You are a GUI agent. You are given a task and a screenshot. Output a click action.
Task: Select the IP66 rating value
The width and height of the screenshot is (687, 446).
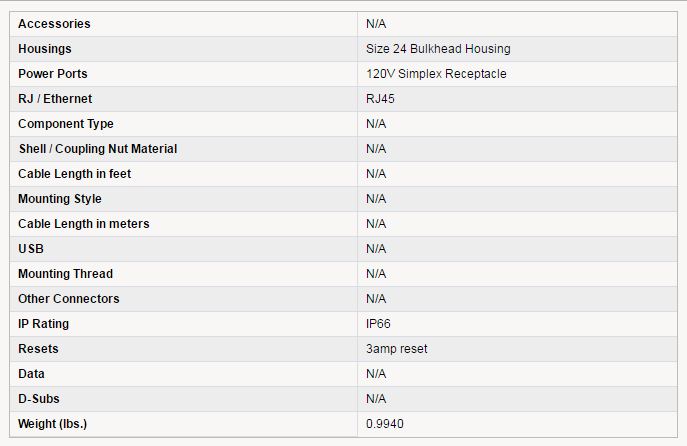[x=378, y=324]
